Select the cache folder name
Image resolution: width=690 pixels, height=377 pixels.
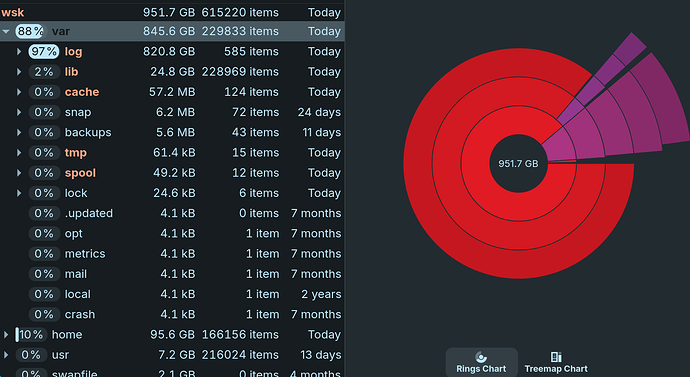[x=82, y=92]
